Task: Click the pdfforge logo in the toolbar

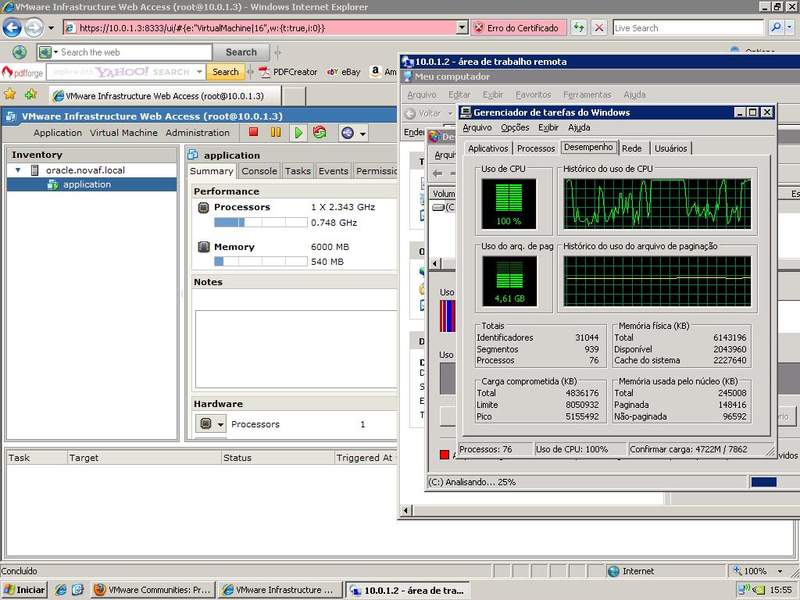Action: [x=23, y=72]
